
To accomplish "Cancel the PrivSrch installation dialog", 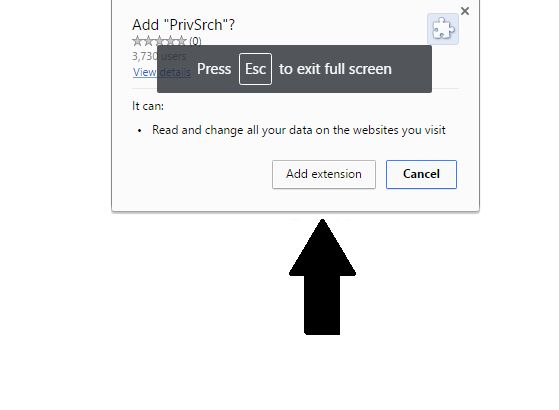I will [421, 174].
